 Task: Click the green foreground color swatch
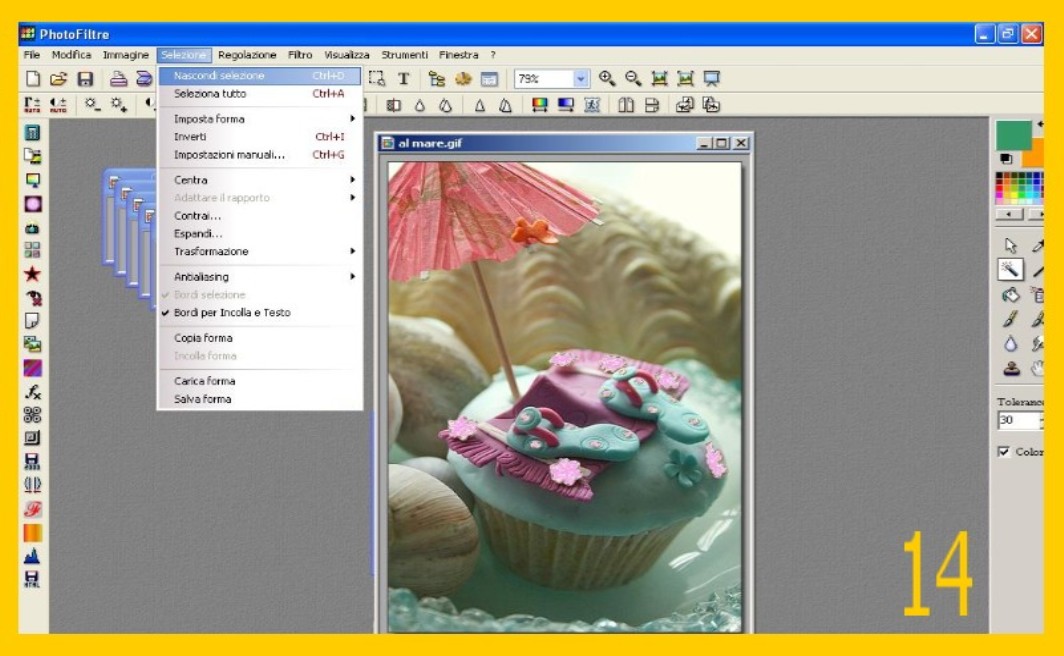click(1013, 135)
